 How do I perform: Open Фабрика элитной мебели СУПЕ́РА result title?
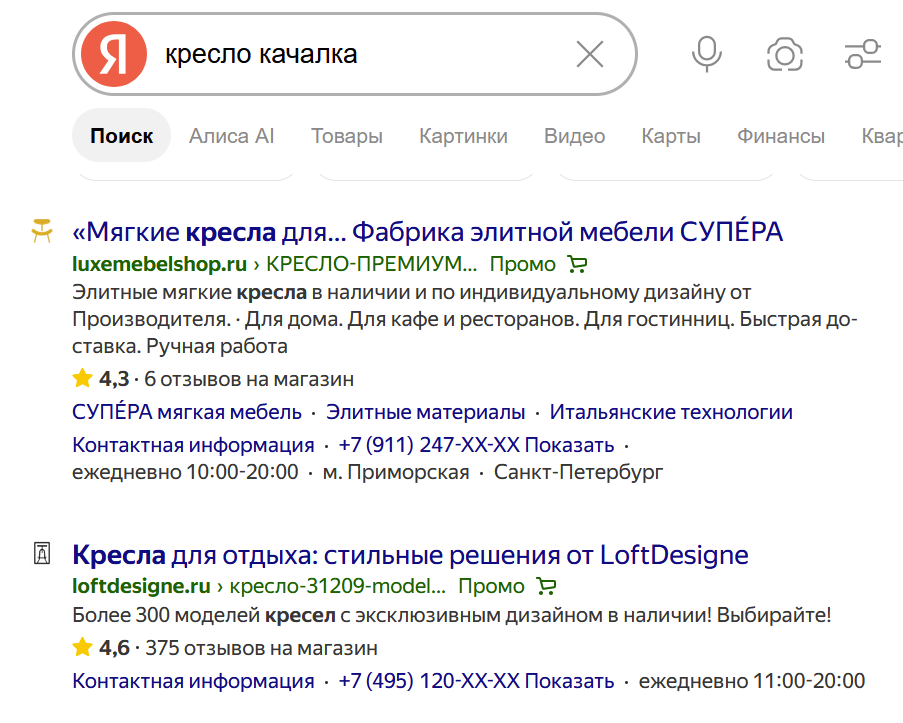click(x=427, y=232)
